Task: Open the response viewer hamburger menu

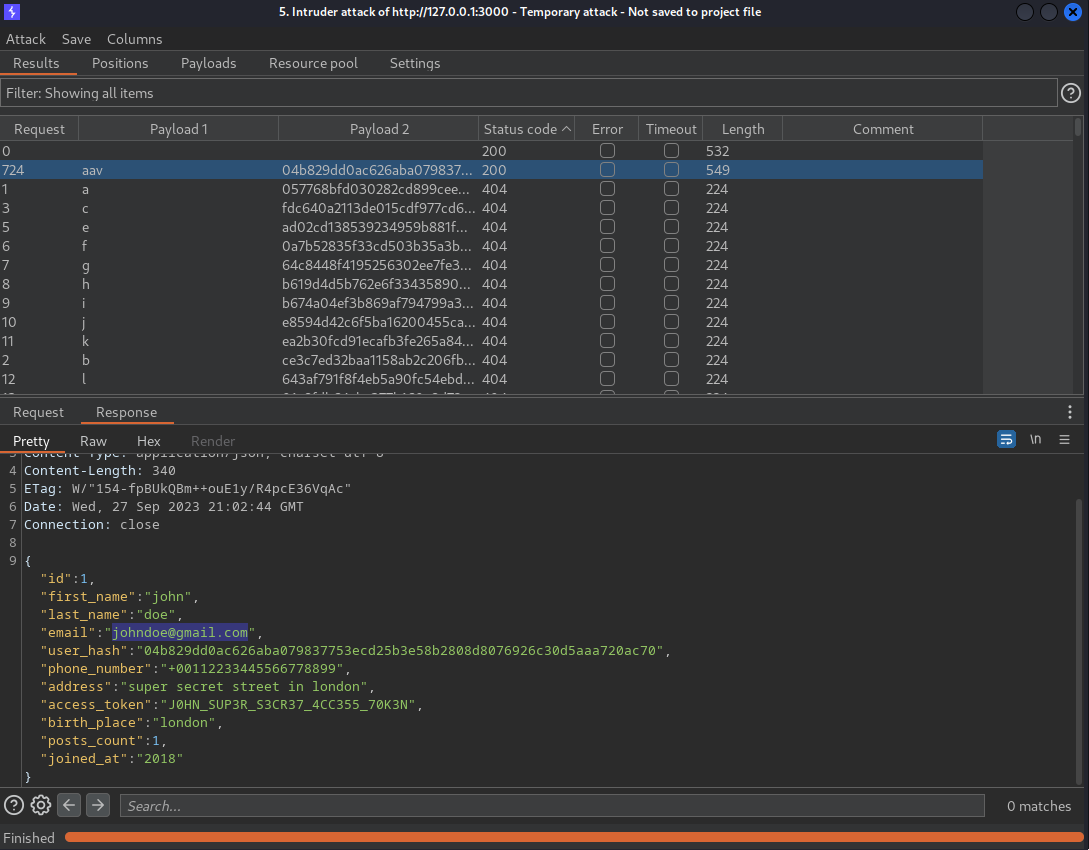Action: 1064,440
